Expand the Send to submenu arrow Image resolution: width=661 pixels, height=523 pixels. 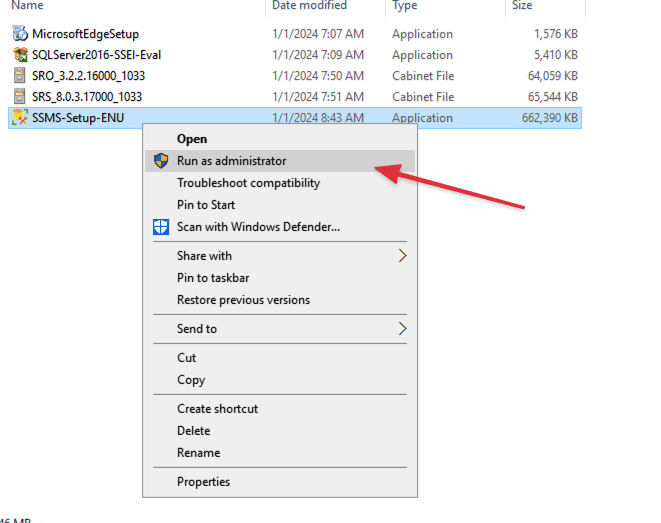pos(403,329)
